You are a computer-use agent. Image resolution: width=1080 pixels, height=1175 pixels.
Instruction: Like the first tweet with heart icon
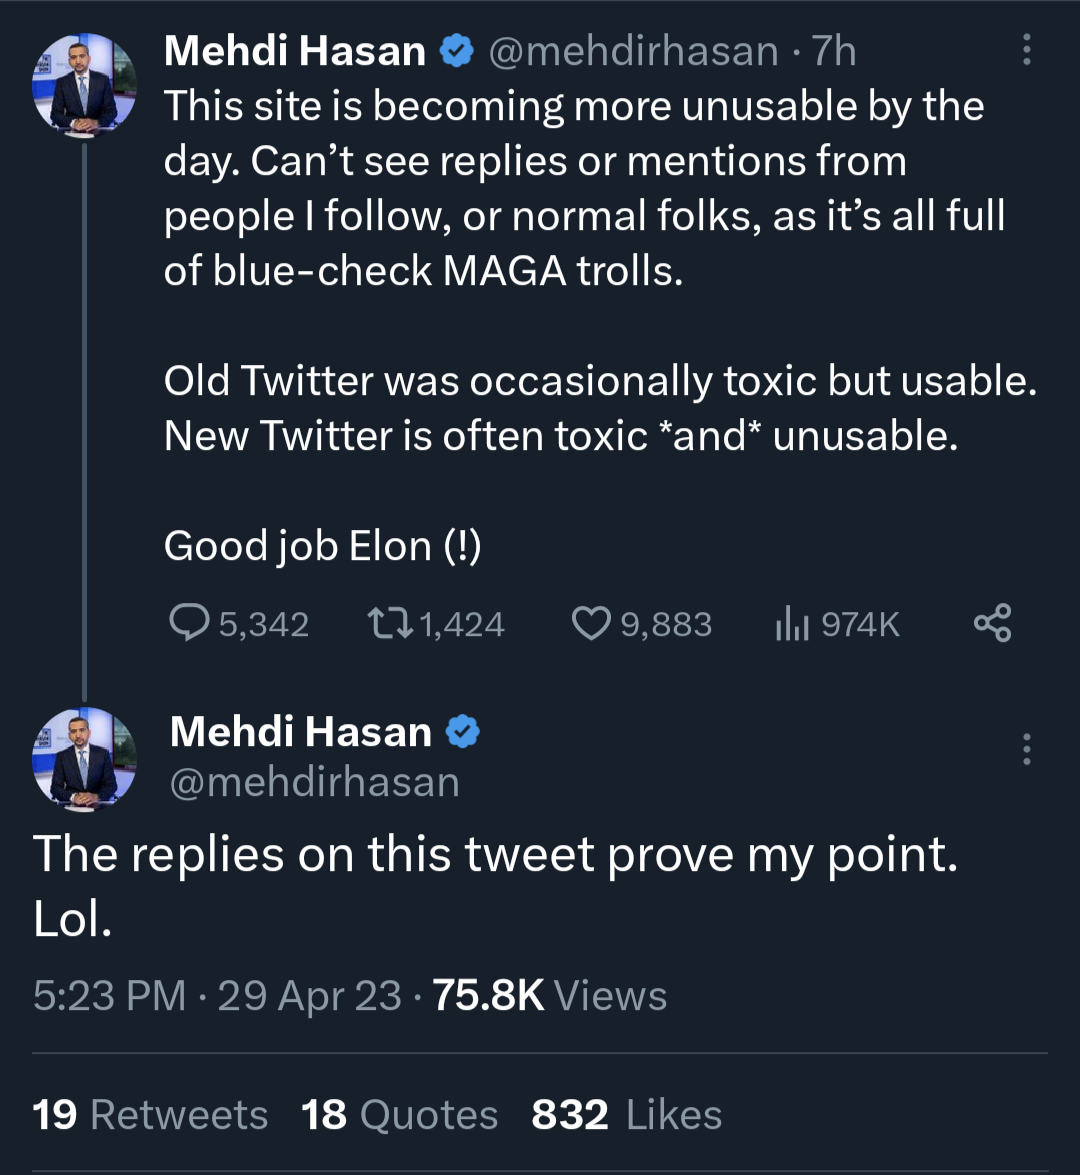(591, 623)
